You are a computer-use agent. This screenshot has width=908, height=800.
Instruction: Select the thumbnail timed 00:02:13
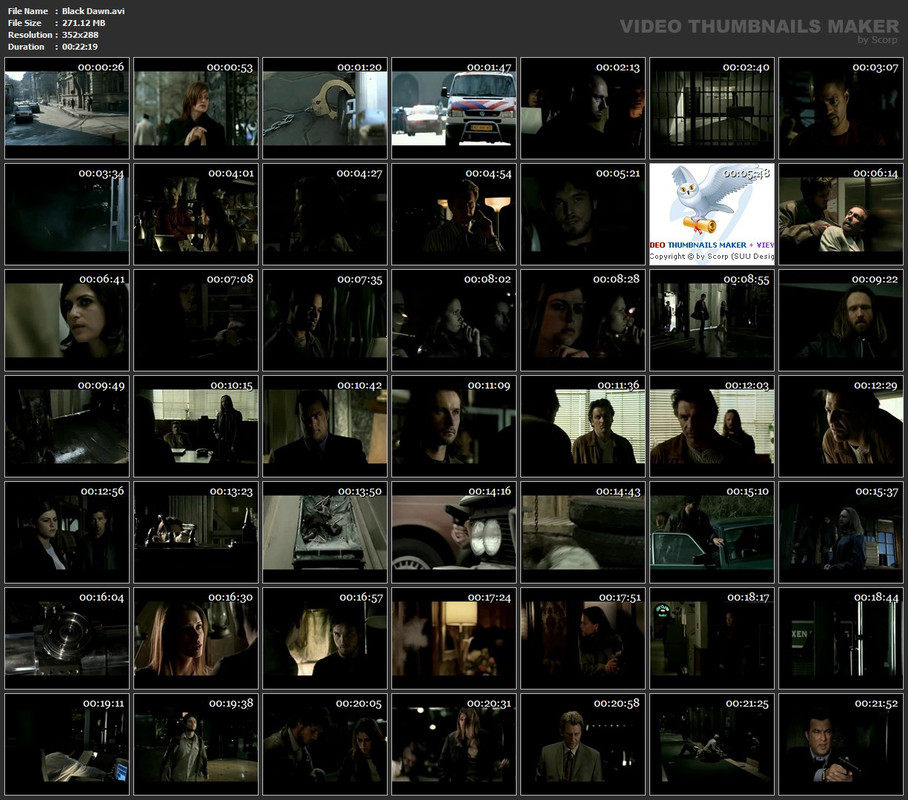tap(583, 108)
